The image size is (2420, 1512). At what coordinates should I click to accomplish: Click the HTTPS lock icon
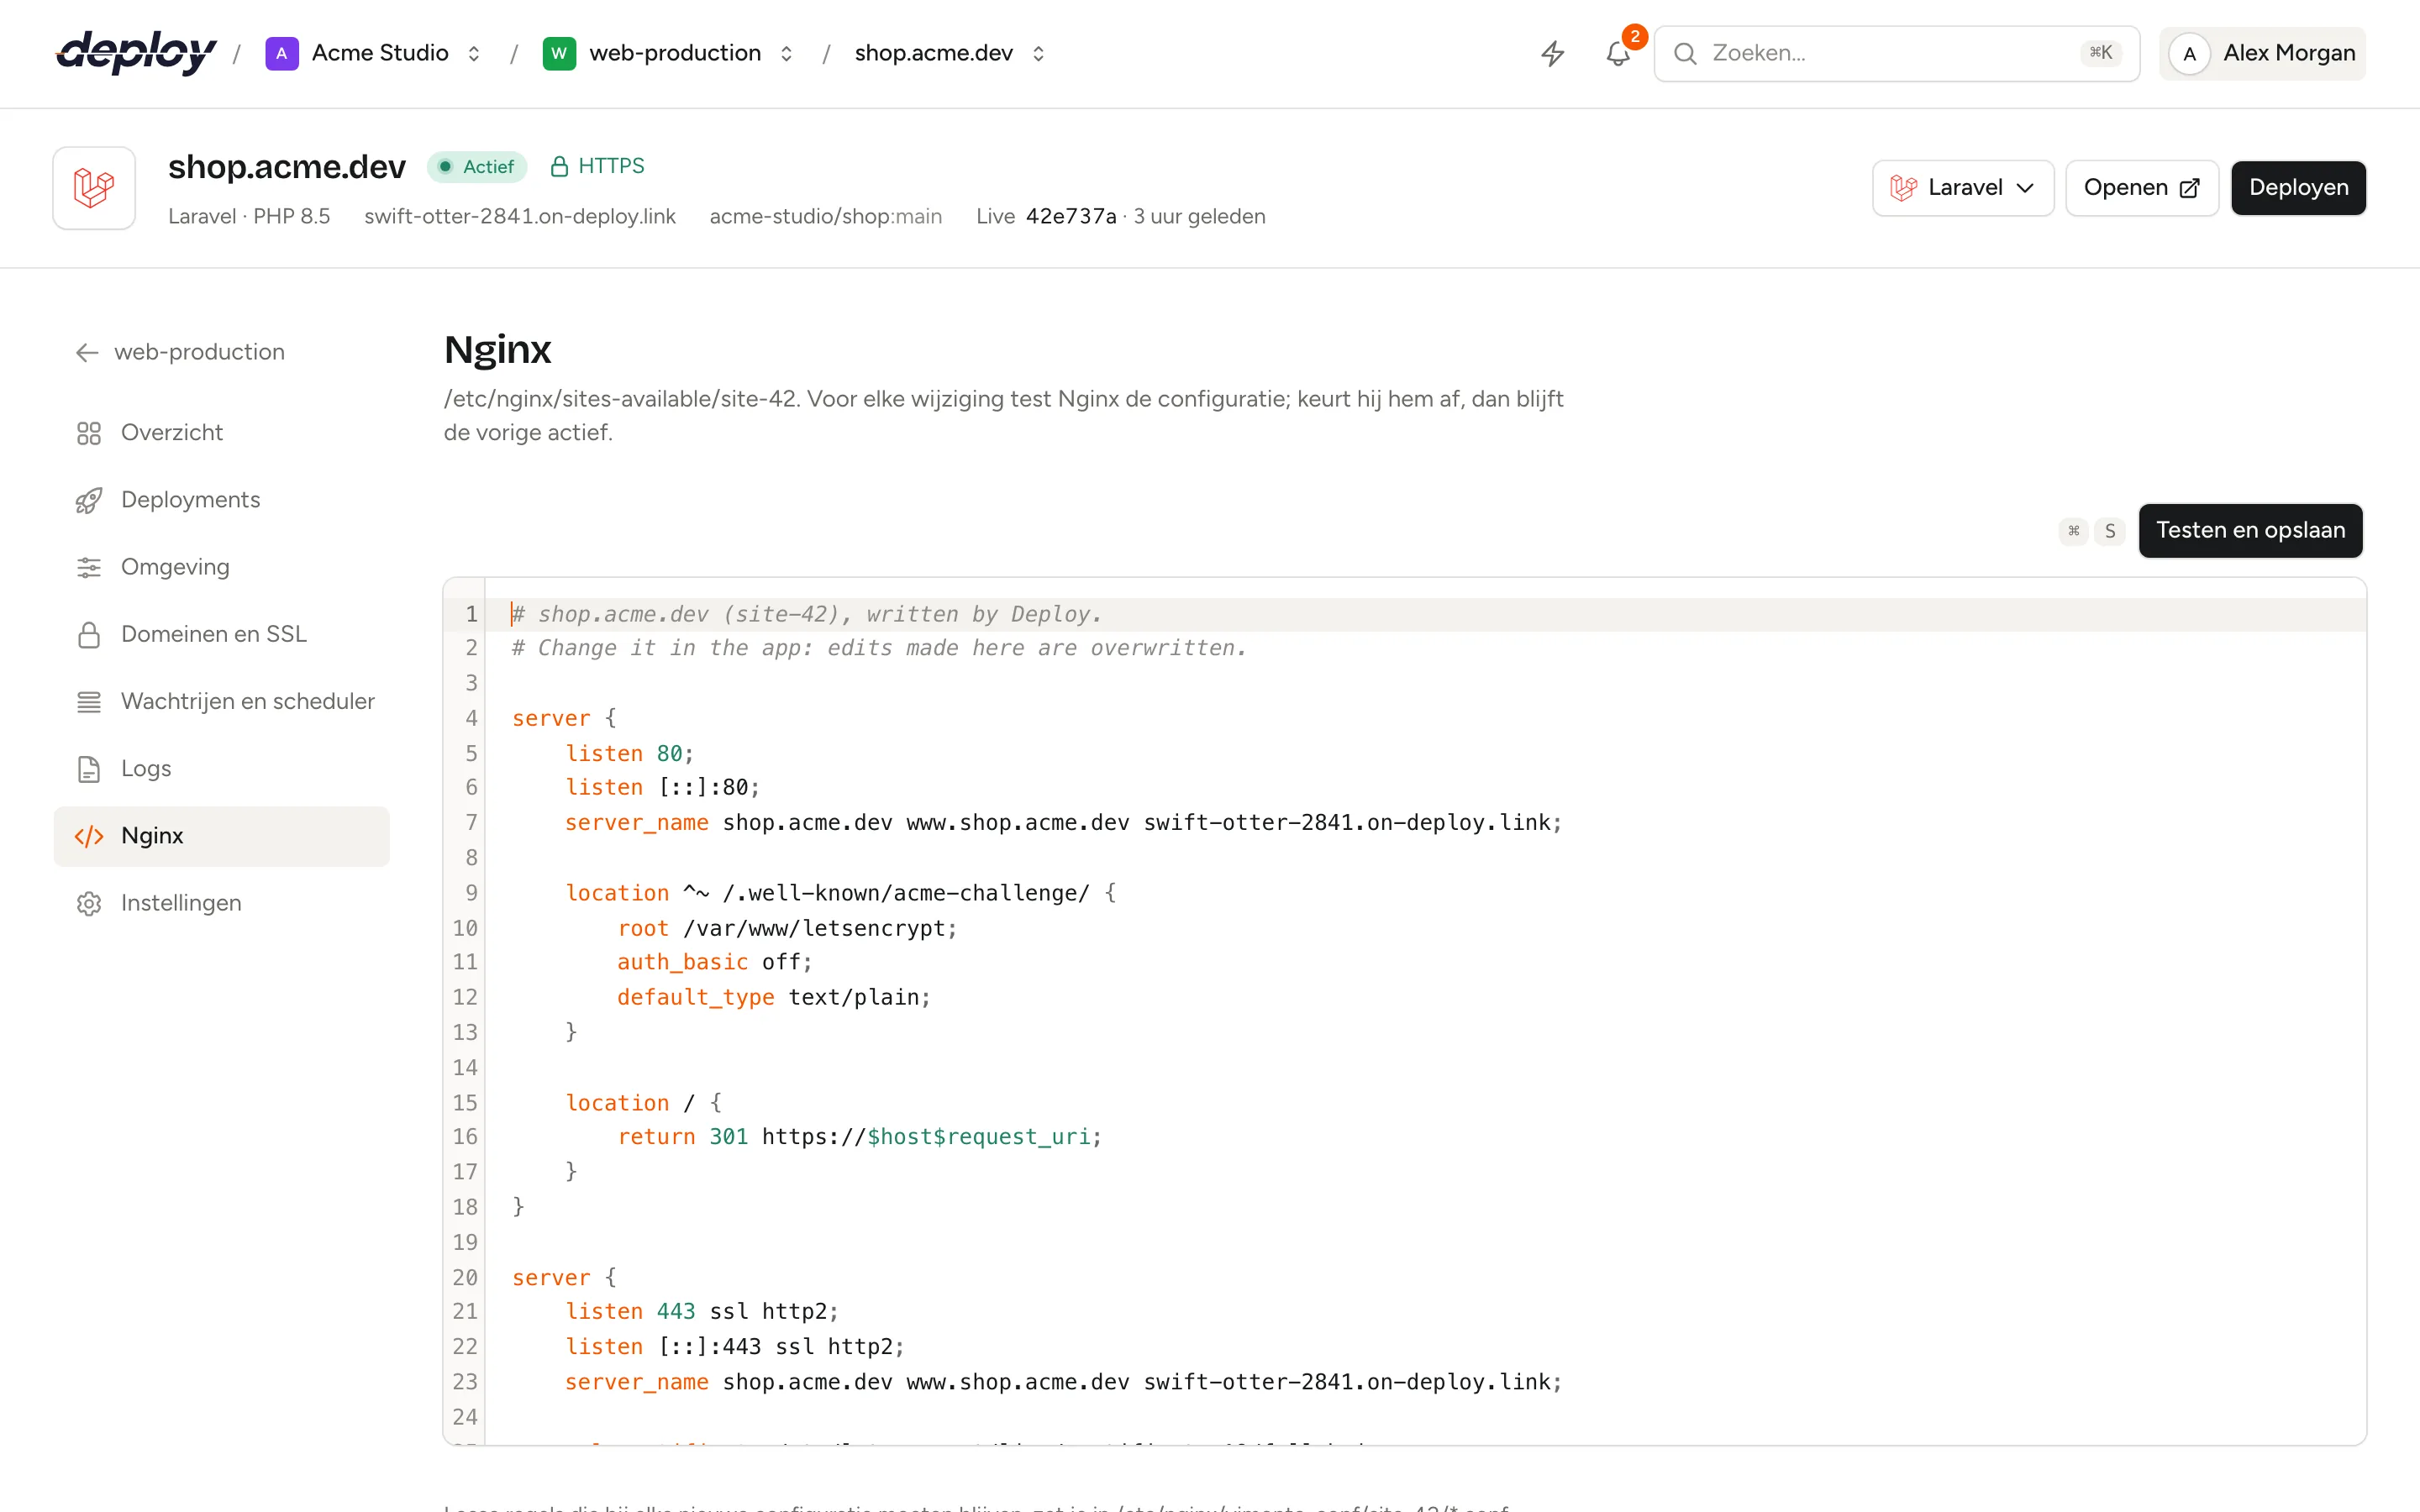coord(560,166)
